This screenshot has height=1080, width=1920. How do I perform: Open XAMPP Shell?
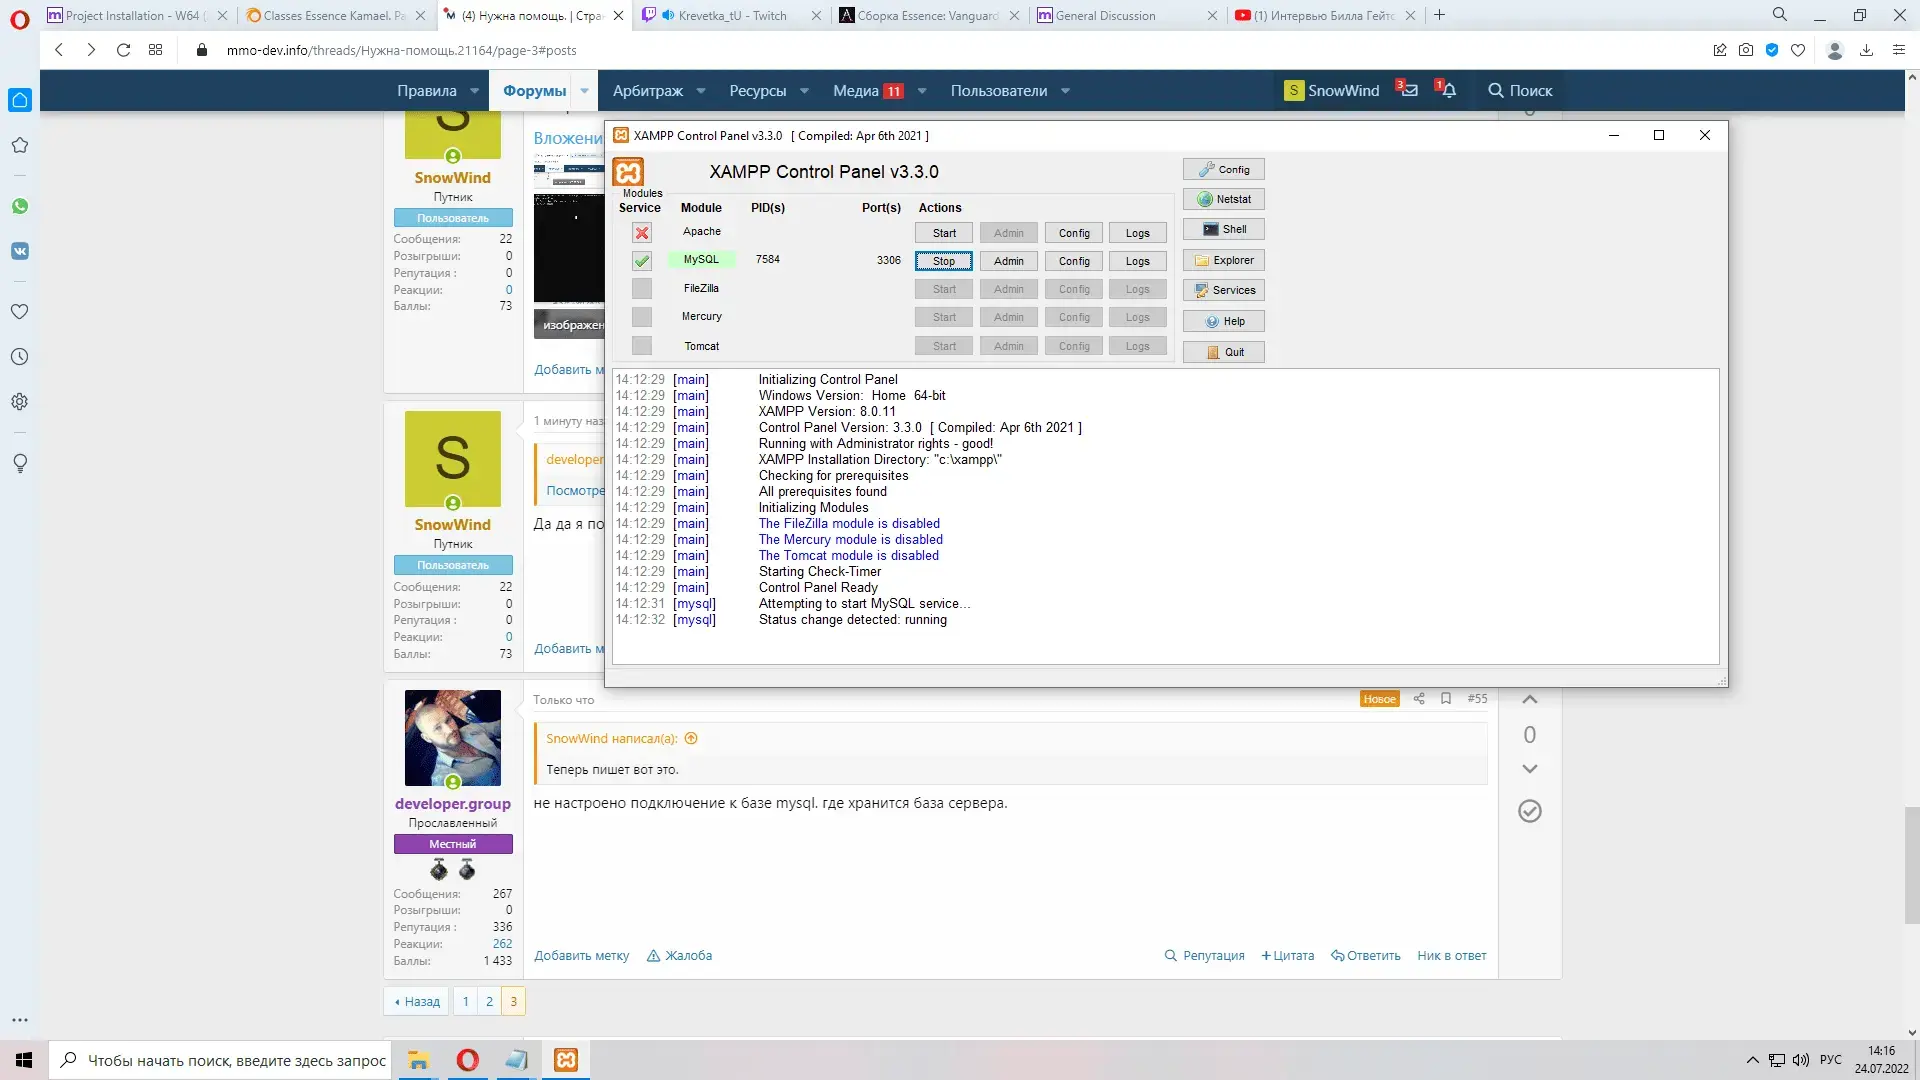(x=1224, y=229)
